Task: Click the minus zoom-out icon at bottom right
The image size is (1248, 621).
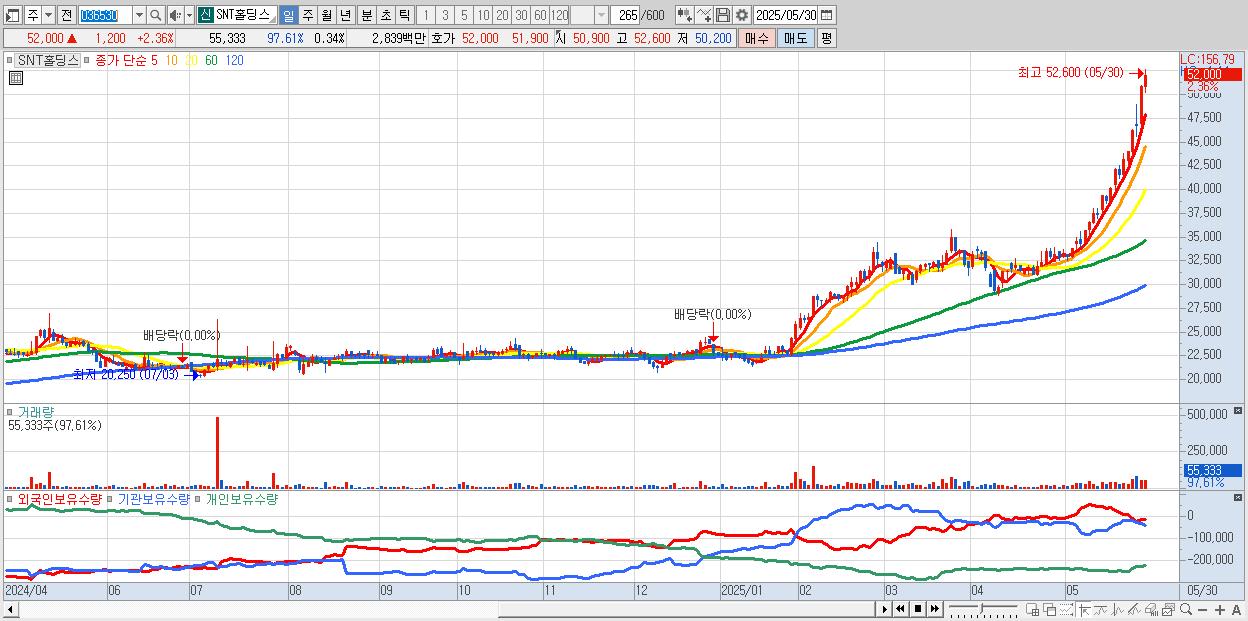Action: tap(1202, 610)
